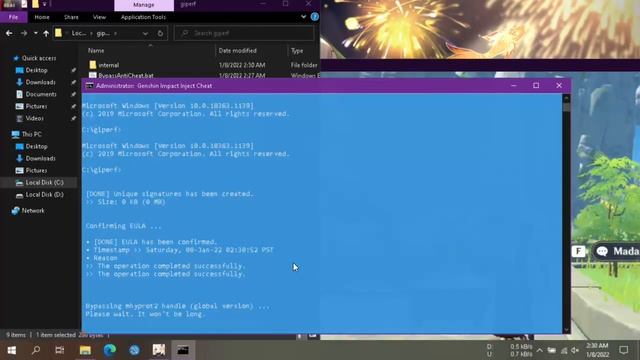Open pinned Pictures under Quick access
640x360 pixels.
(x=36, y=107)
